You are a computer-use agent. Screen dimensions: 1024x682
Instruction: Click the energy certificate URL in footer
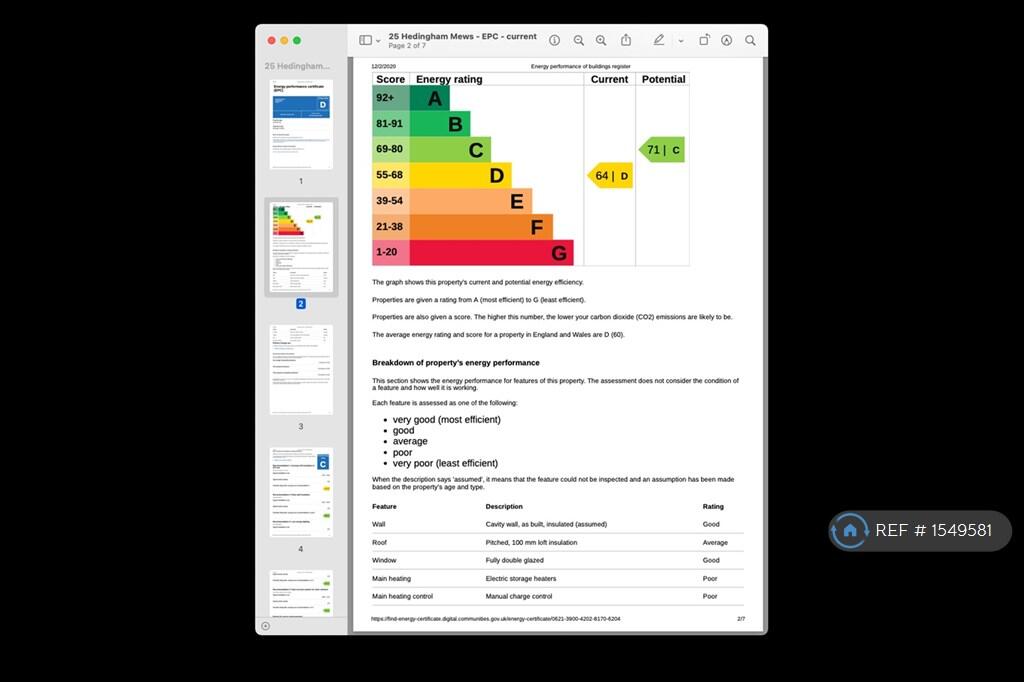tap(495, 619)
